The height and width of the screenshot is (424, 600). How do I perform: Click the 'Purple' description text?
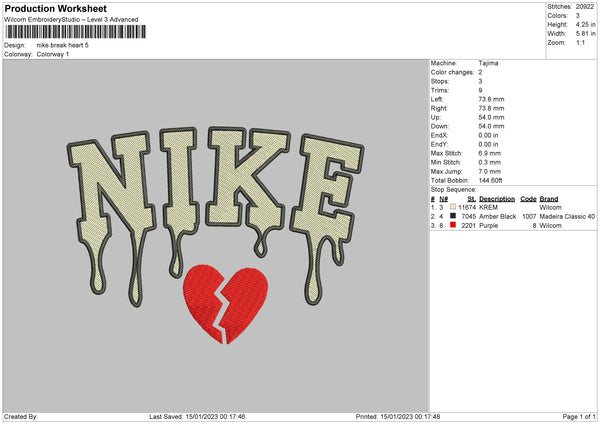click(x=489, y=226)
